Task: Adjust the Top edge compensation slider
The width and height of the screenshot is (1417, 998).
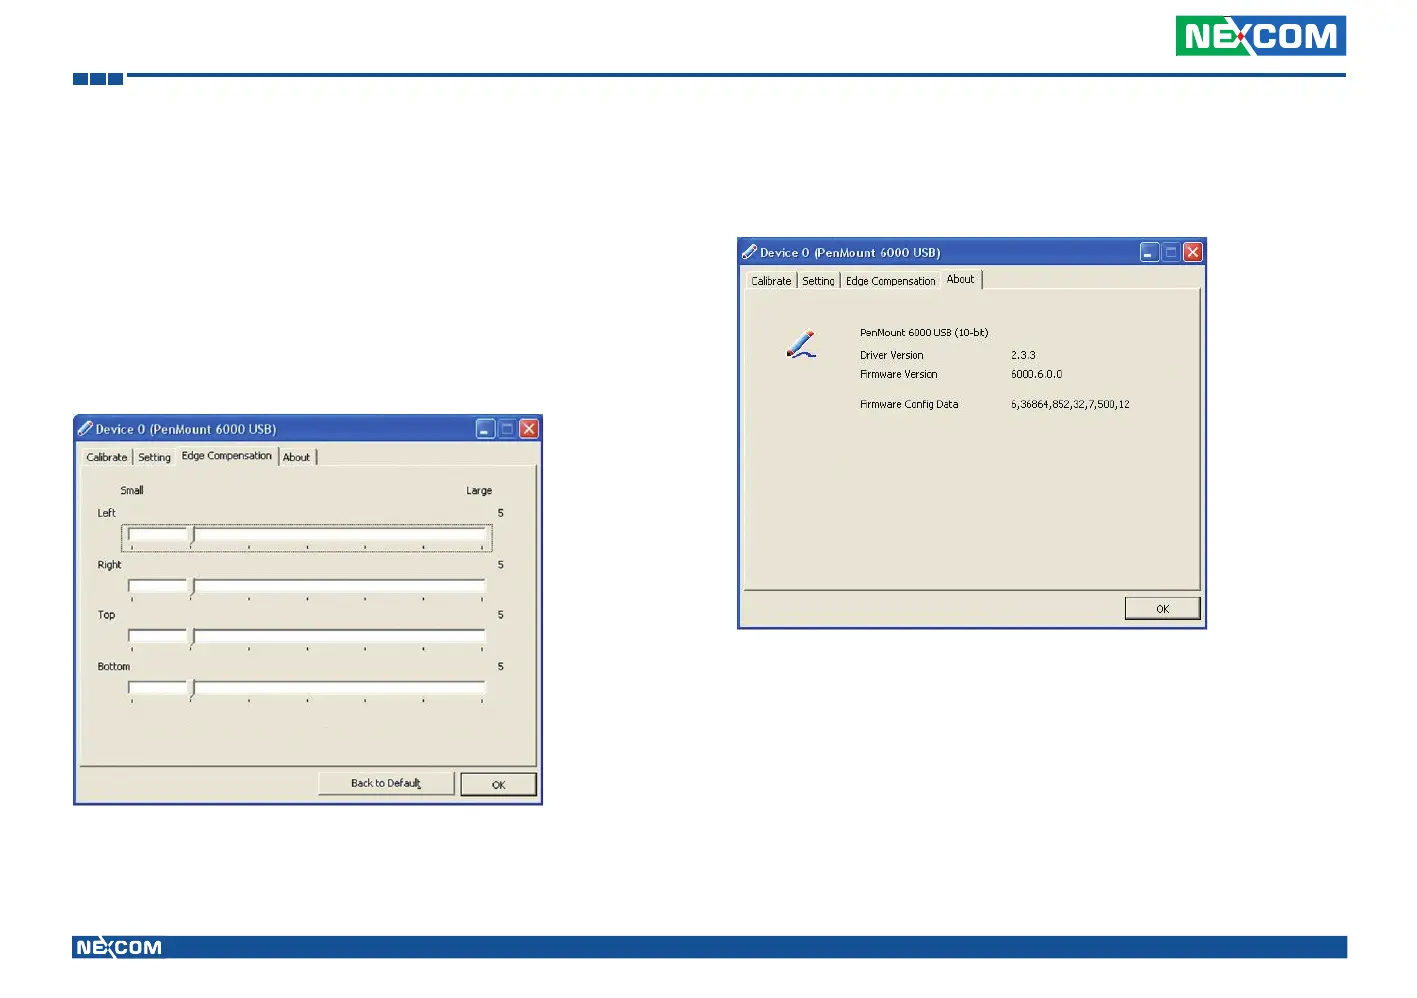Action: (x=308, y=637)
